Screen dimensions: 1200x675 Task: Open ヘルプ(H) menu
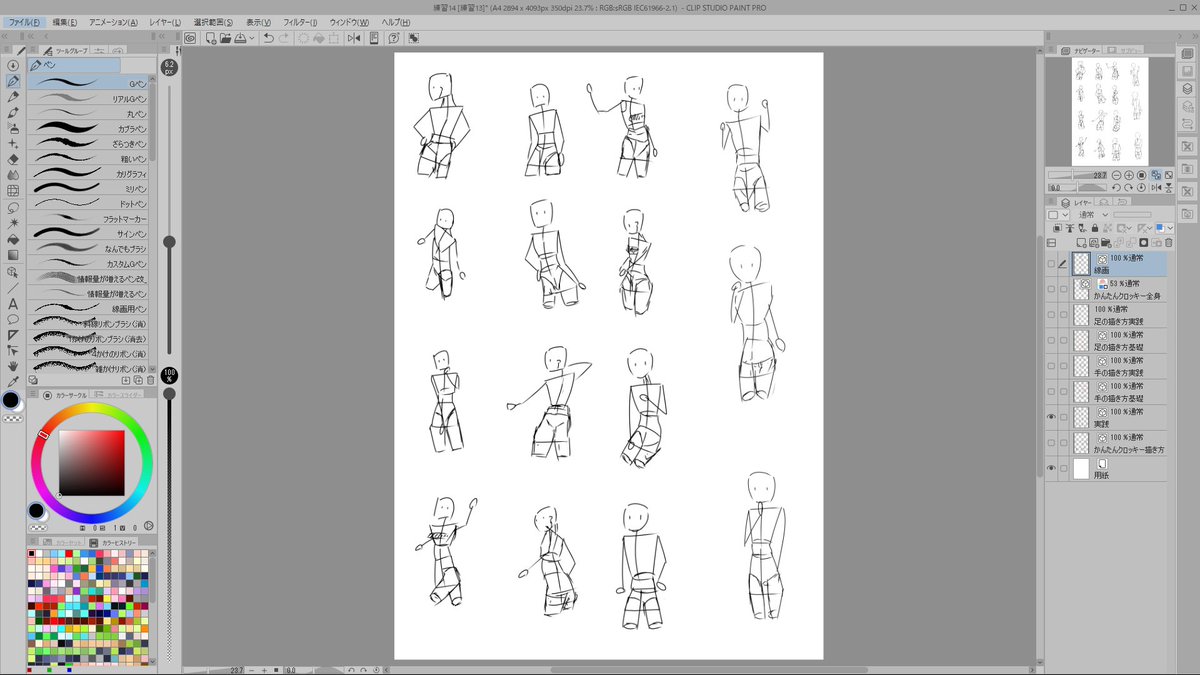[397, 22]
